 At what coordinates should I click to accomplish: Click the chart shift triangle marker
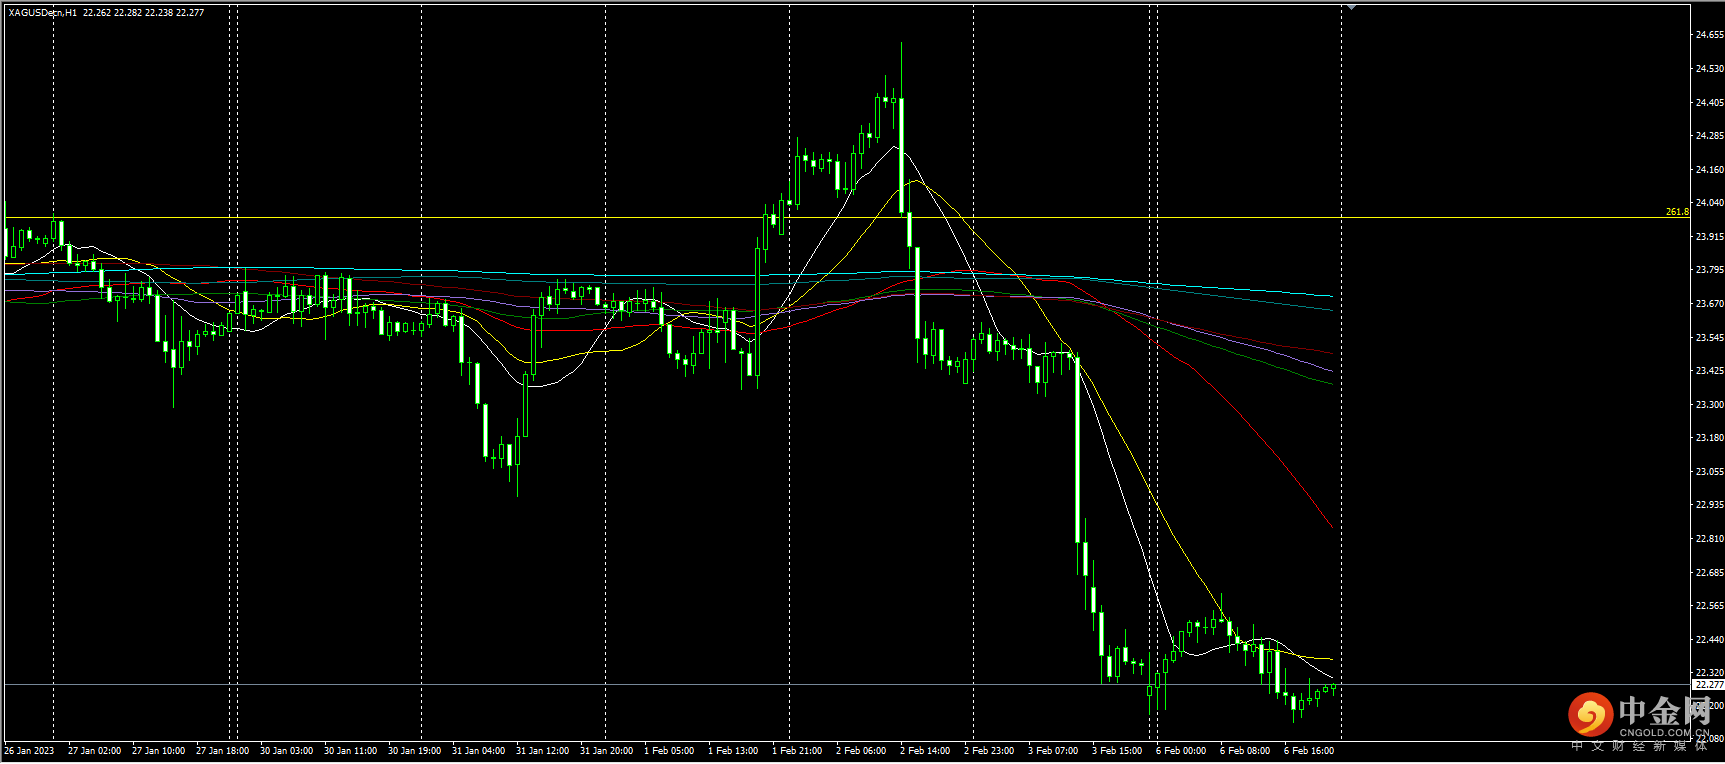[x=1351, y=6]
